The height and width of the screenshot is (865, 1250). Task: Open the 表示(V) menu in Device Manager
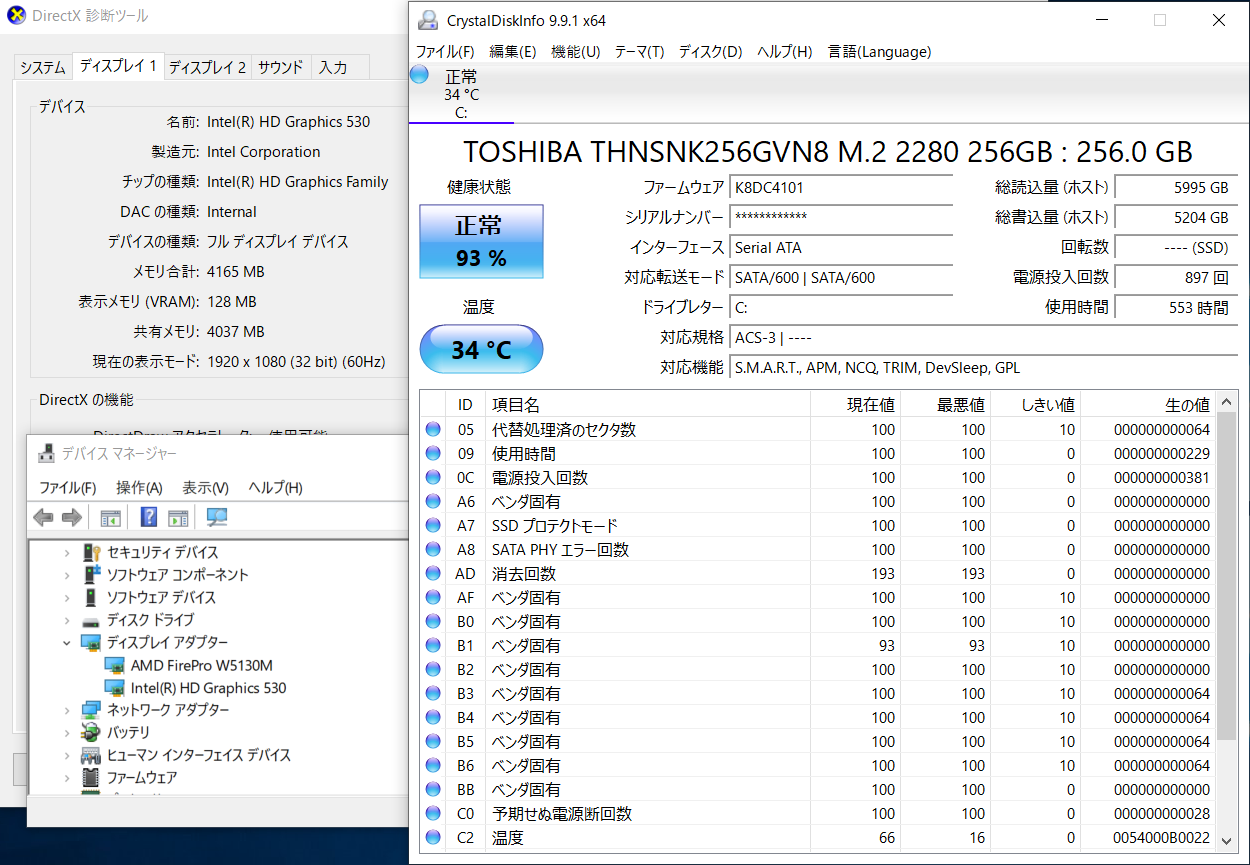coord(205,488)
